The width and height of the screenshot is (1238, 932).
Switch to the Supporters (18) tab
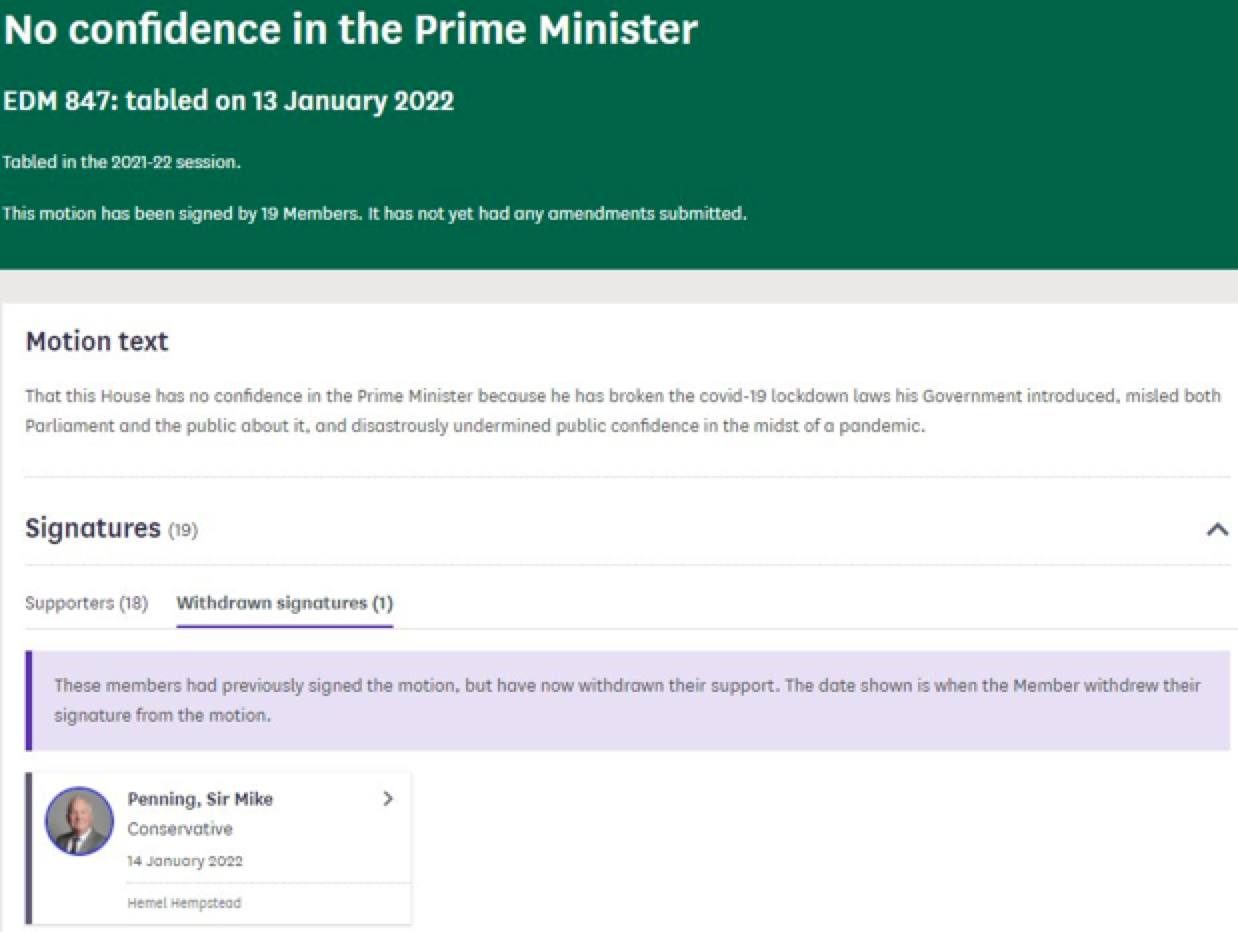click(x=86, y=603)
